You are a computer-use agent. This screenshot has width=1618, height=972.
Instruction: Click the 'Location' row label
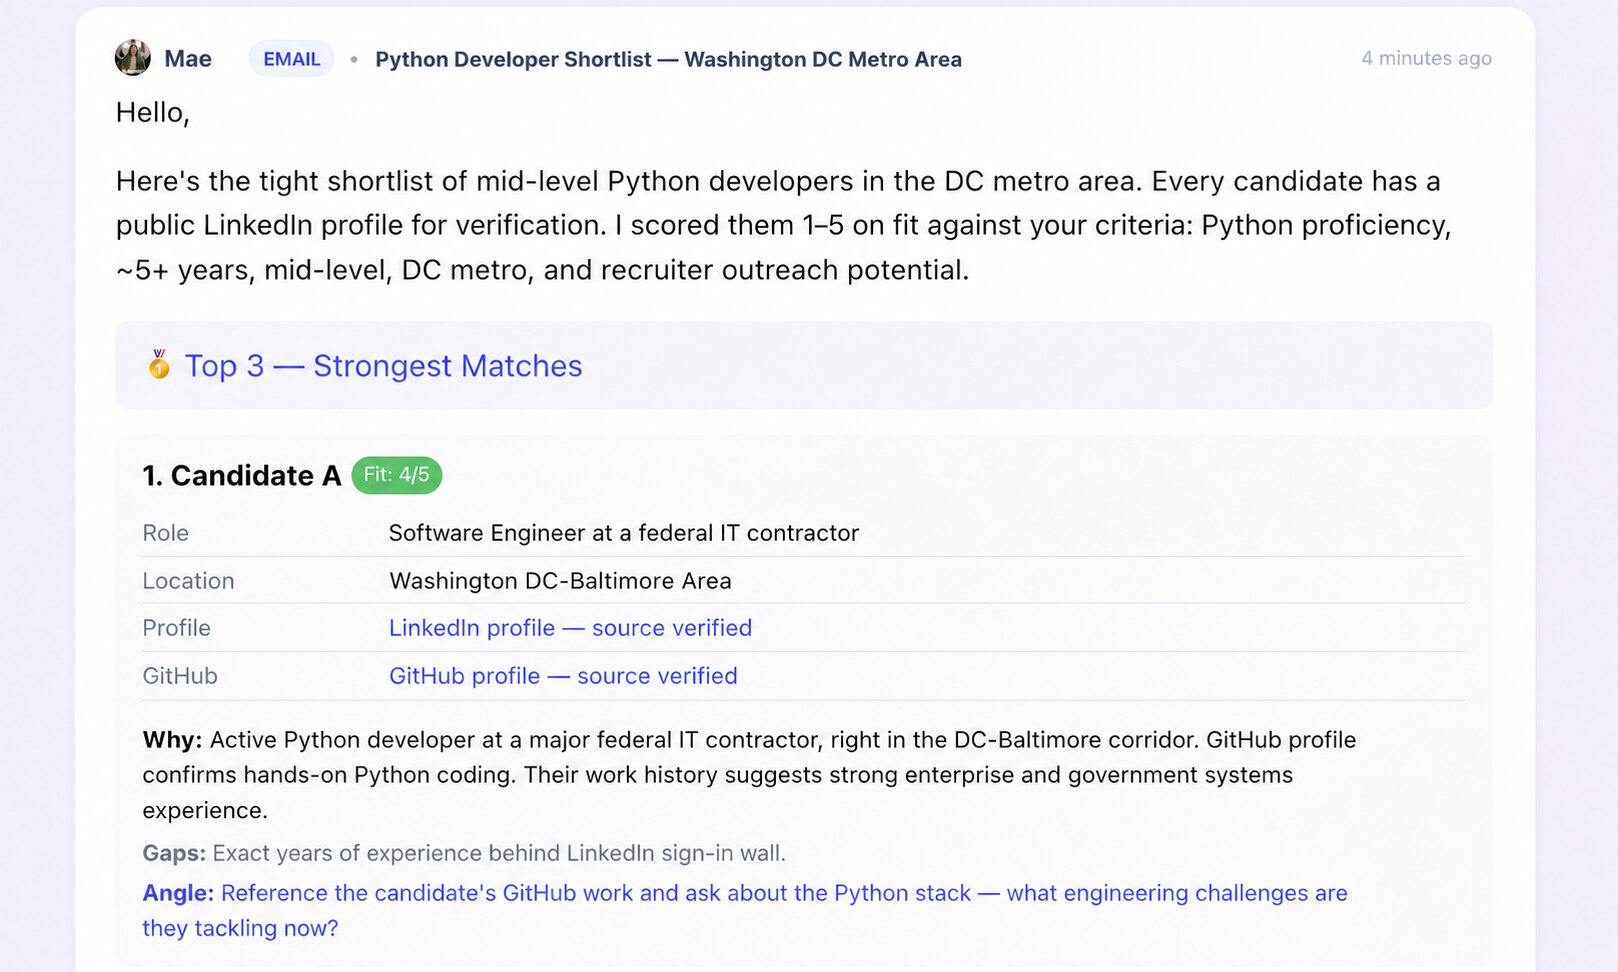188,581
